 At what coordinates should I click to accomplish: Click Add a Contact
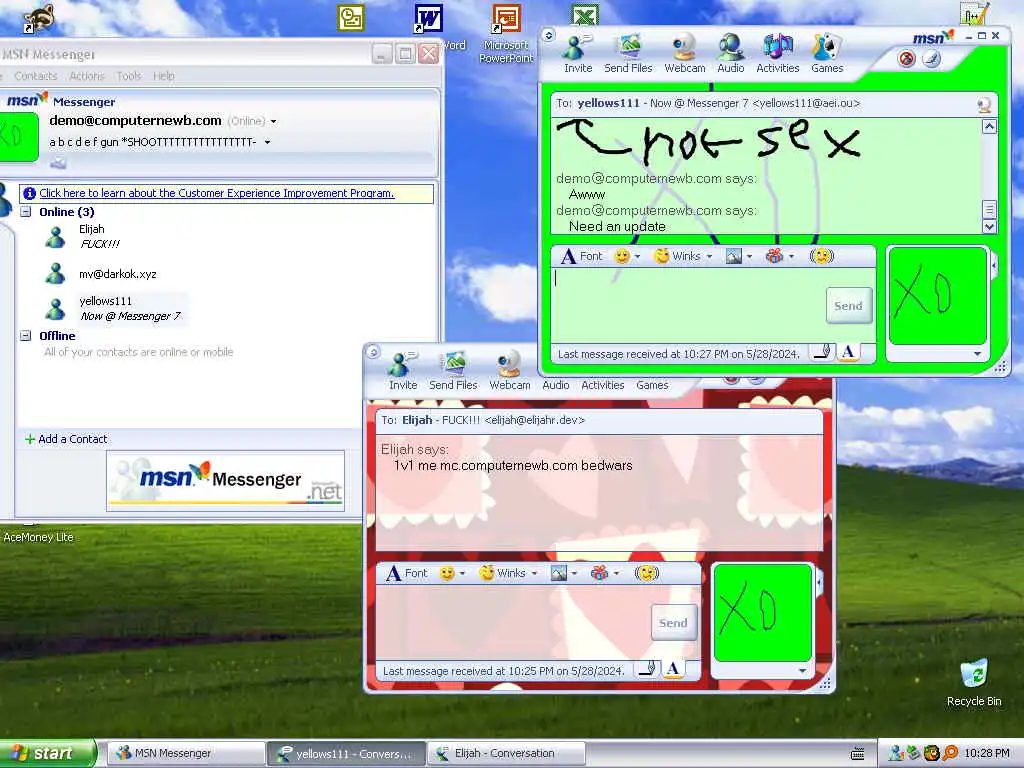(x=66, y=440)
